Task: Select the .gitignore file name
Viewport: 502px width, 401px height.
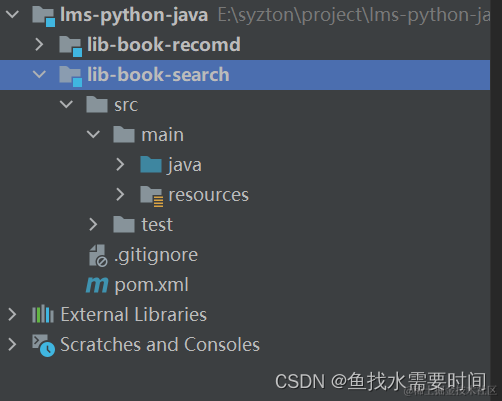Action: (x=156, y=256)
